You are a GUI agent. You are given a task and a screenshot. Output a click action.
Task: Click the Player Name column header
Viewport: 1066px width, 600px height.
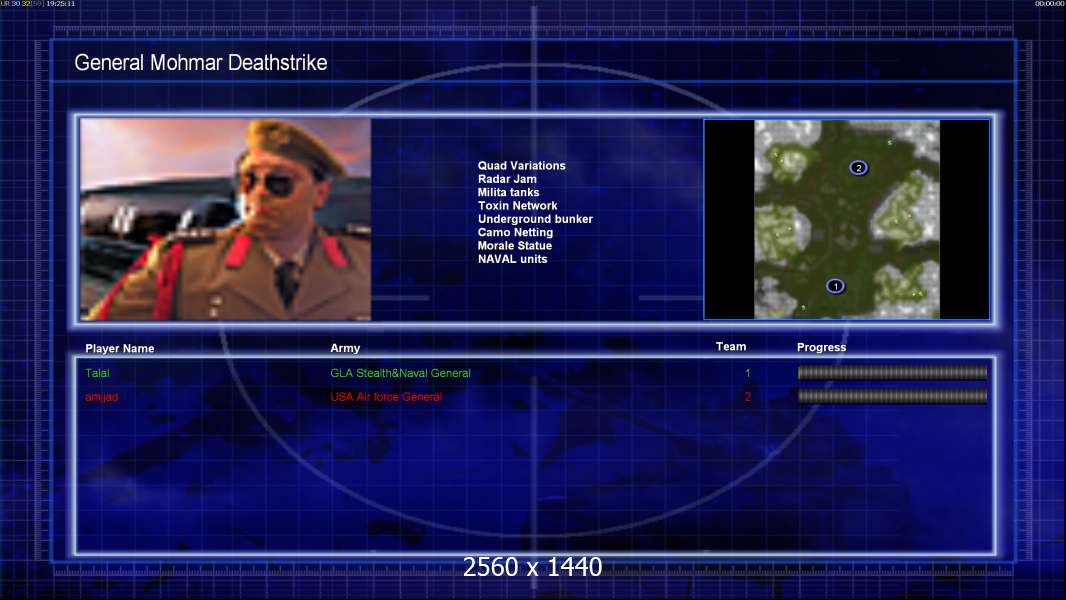pos(120,349)
